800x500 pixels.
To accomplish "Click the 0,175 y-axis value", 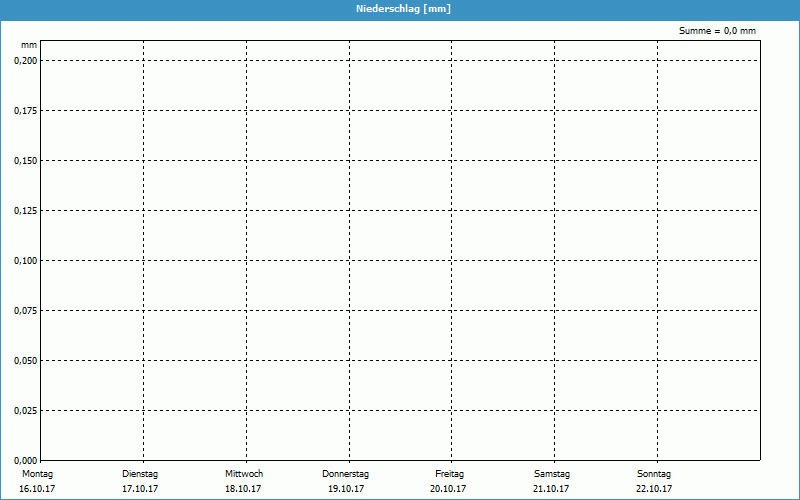I will pos(26,111).
